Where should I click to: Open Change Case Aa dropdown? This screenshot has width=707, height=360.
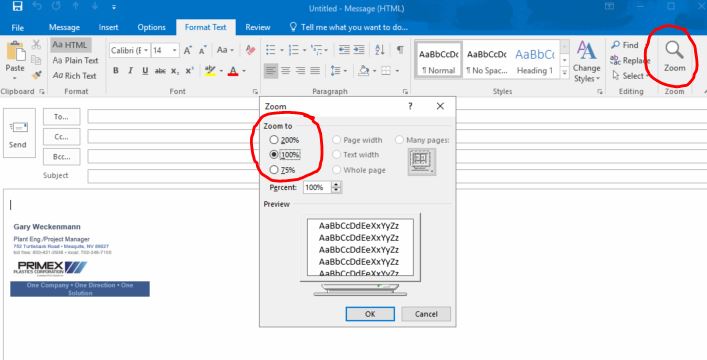tap(225, 50)
